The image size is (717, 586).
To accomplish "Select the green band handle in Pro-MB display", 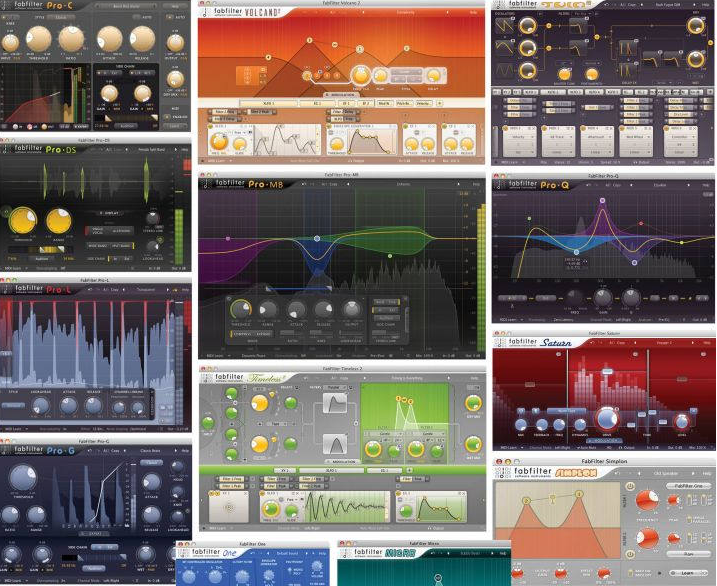I will click(390, 256).
